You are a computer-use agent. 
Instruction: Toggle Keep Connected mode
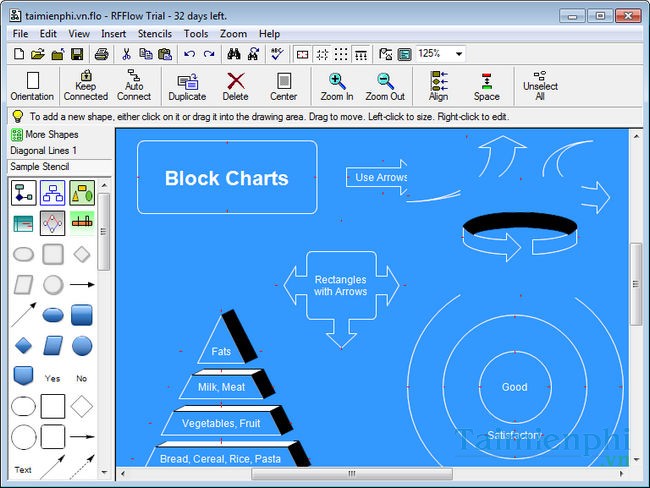point(86,86)
